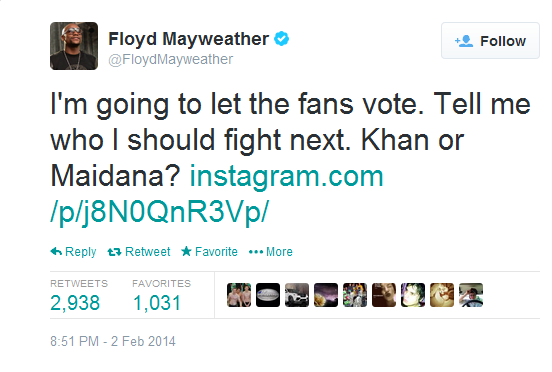Viewport: 552px width, 372px height.
Task: Click the last avatar of person driving
Action: tap(471, 295)
